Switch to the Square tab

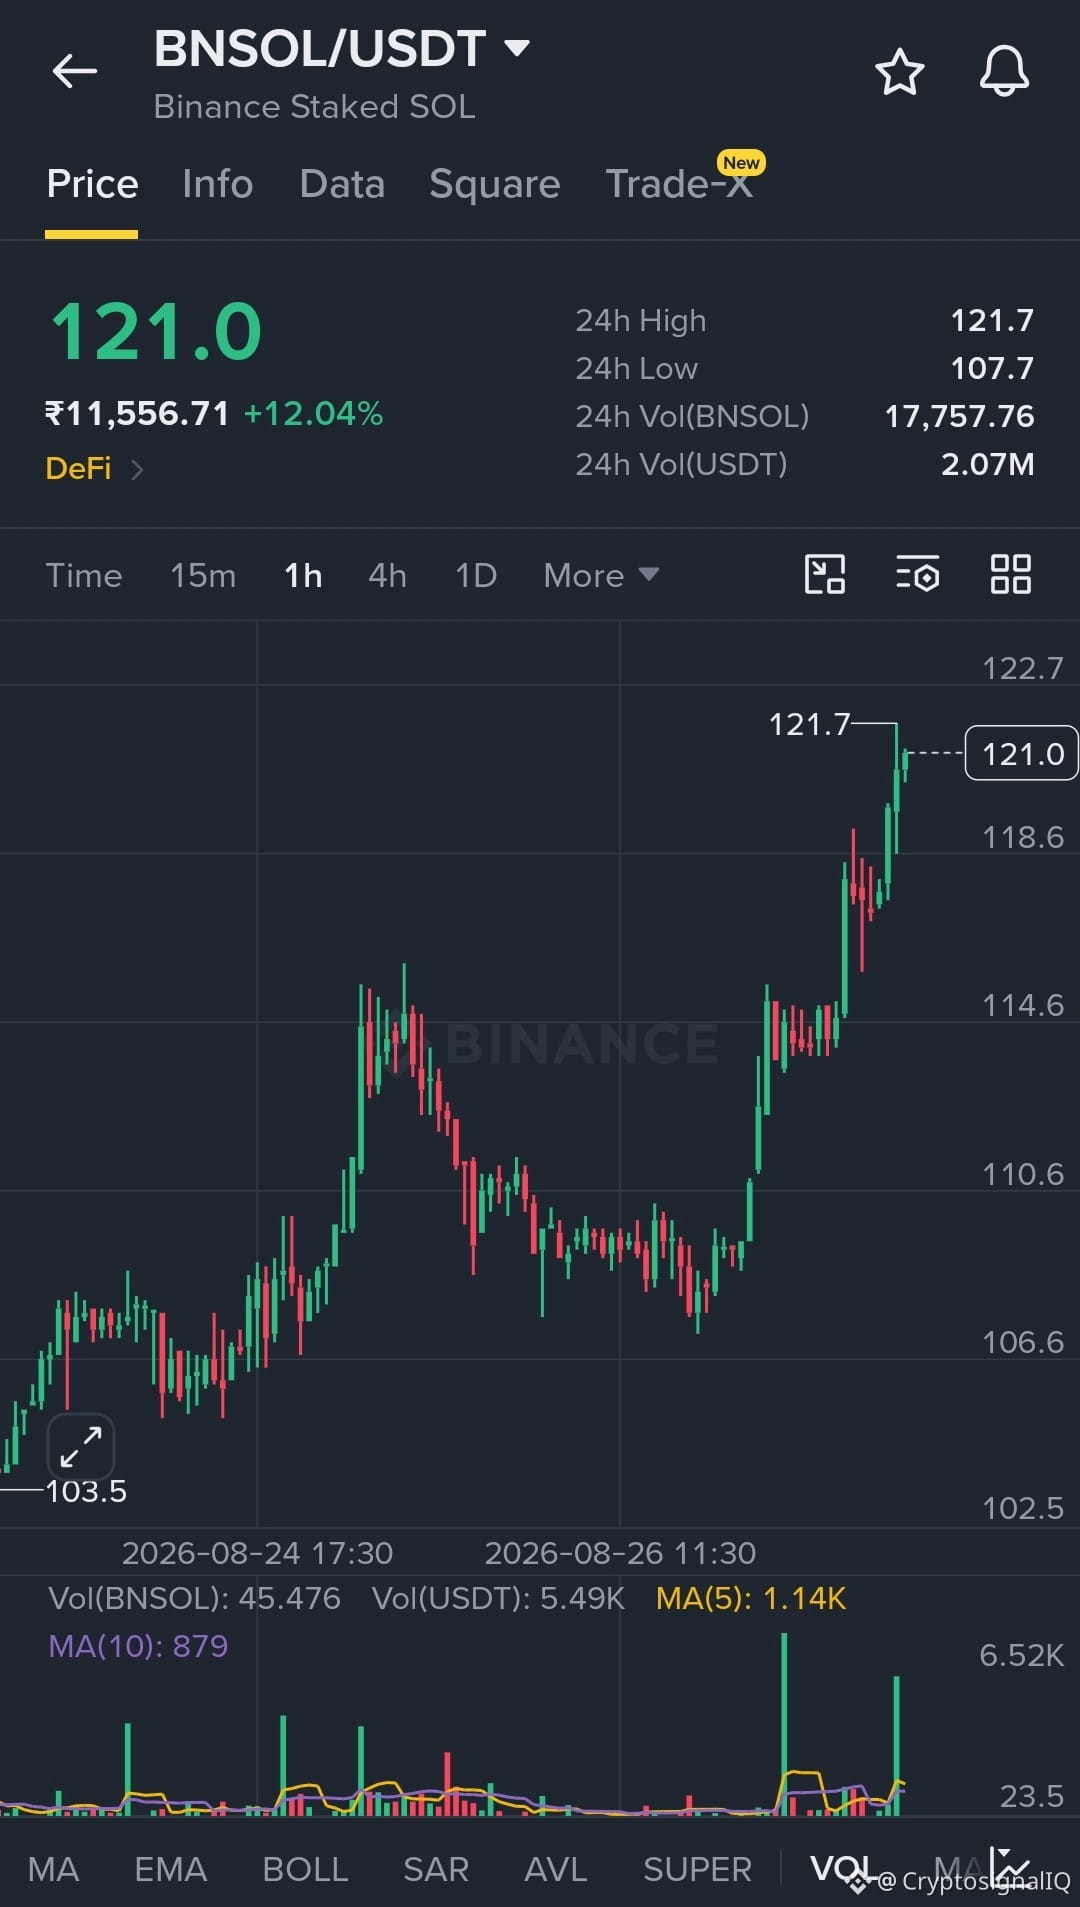click(494, 184)
